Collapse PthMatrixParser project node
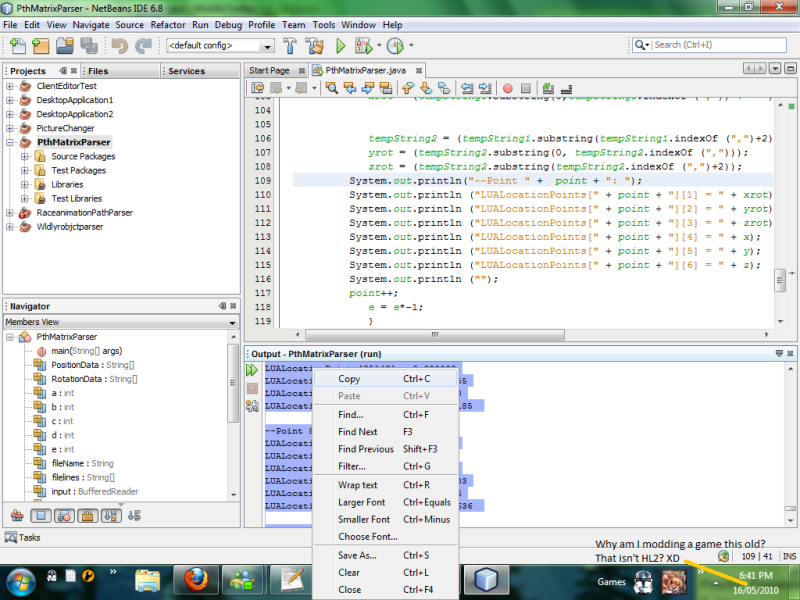 coord(10,142)
